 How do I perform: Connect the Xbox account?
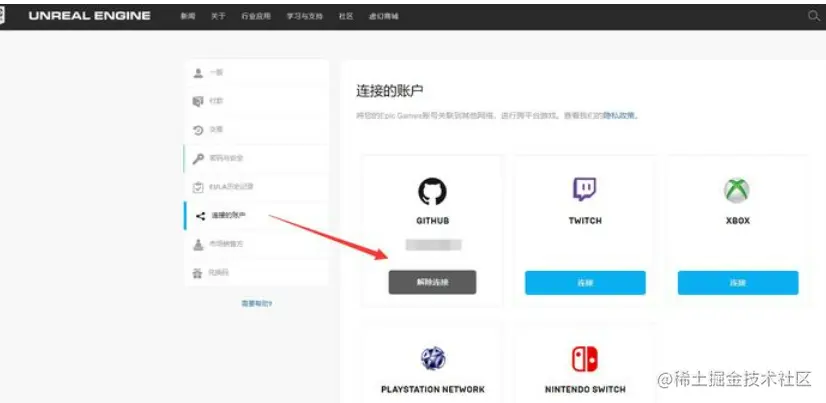(x=738, y=283)
